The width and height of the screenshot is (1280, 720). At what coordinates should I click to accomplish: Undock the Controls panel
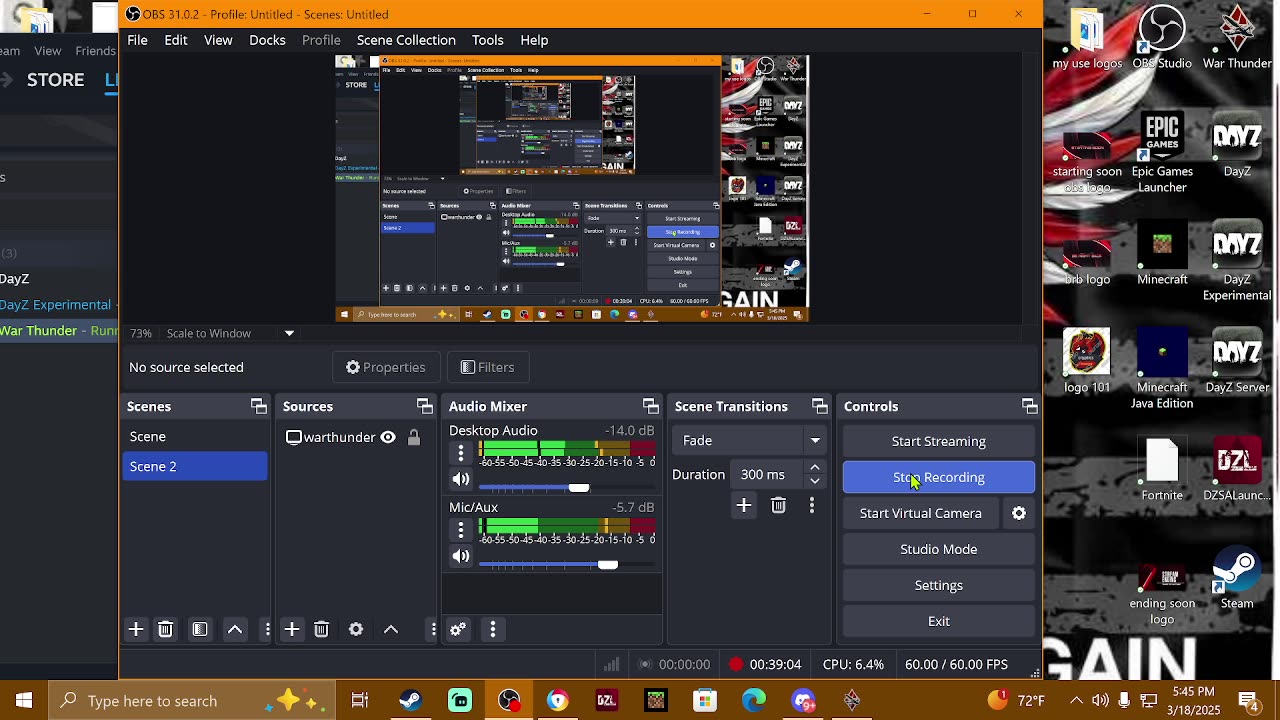click(1029, 406)
